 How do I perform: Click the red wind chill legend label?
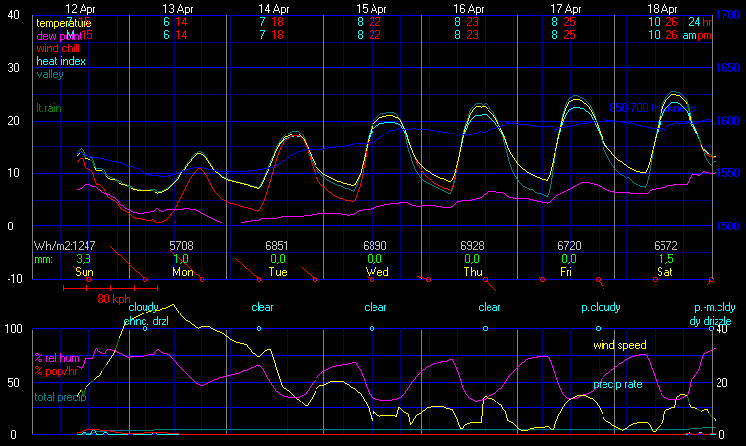pos(60,47)
